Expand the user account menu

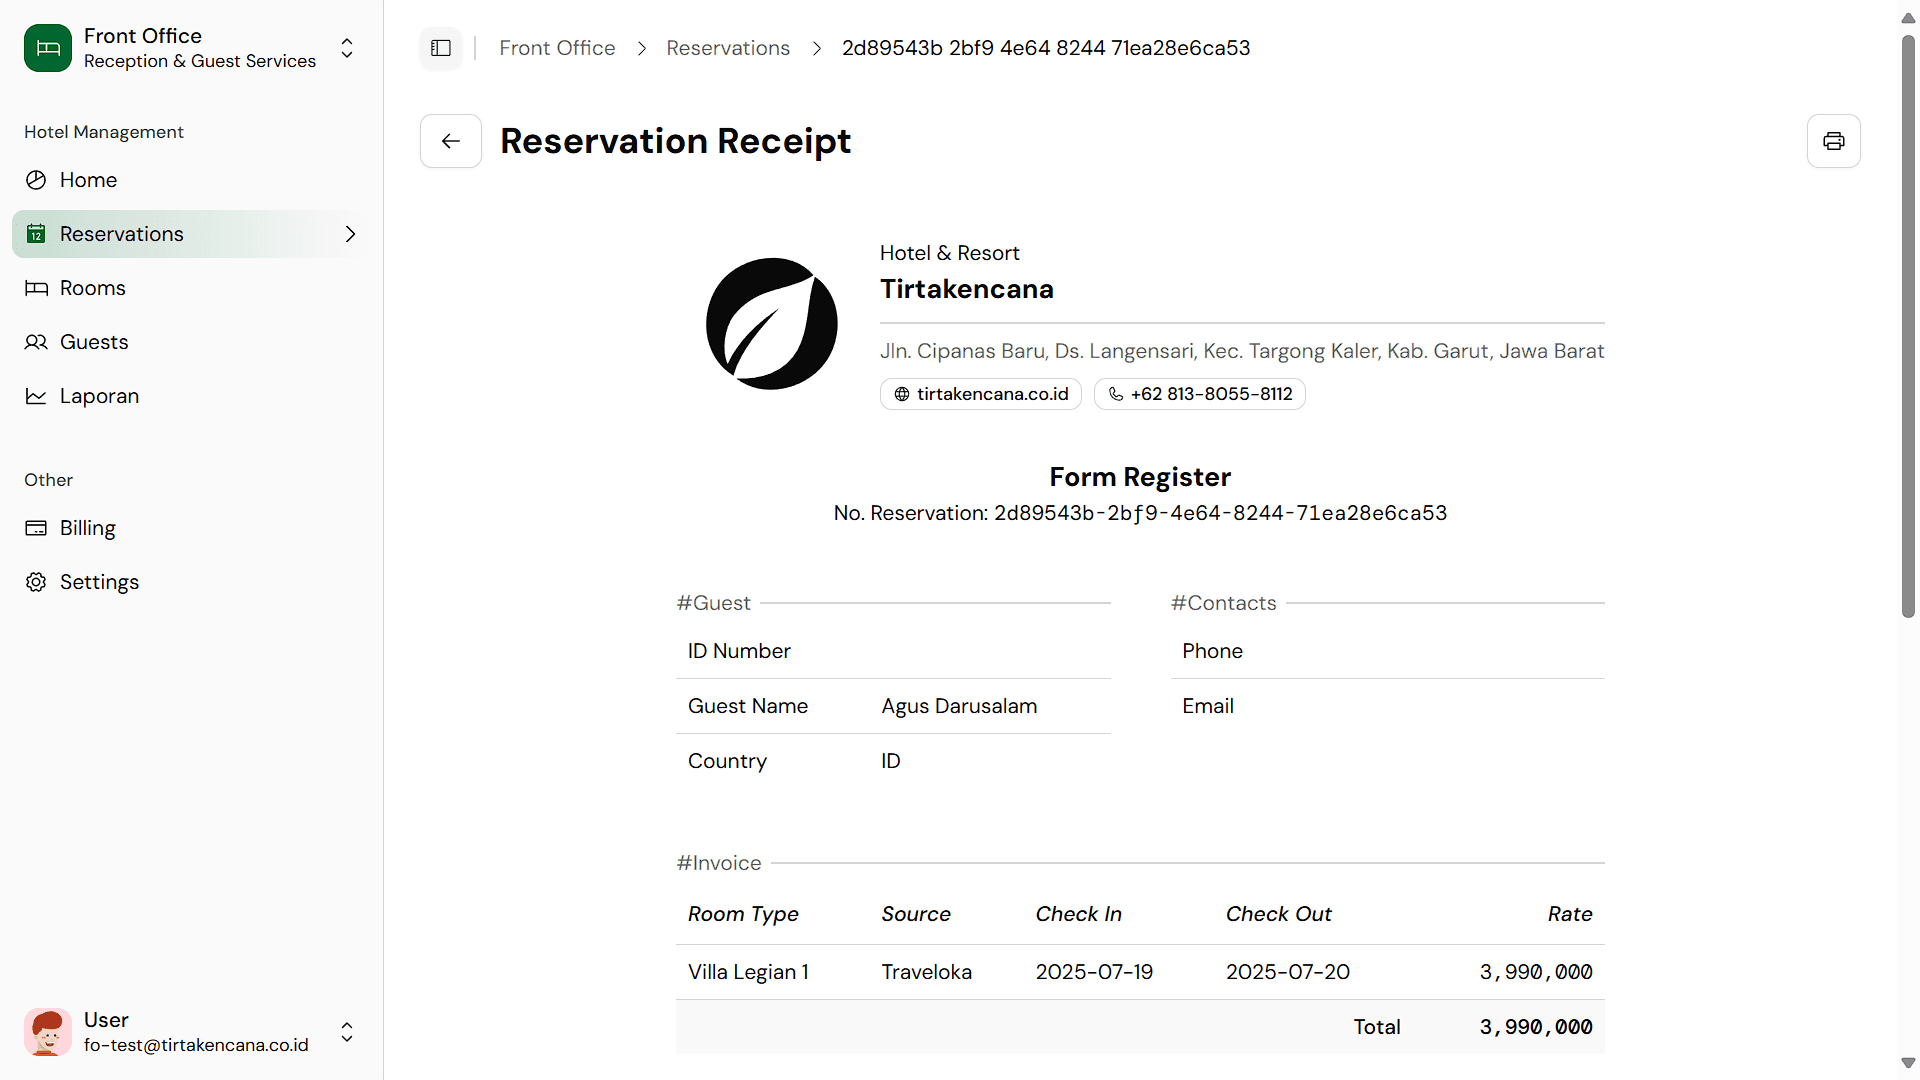click(x=347, y=1032)
